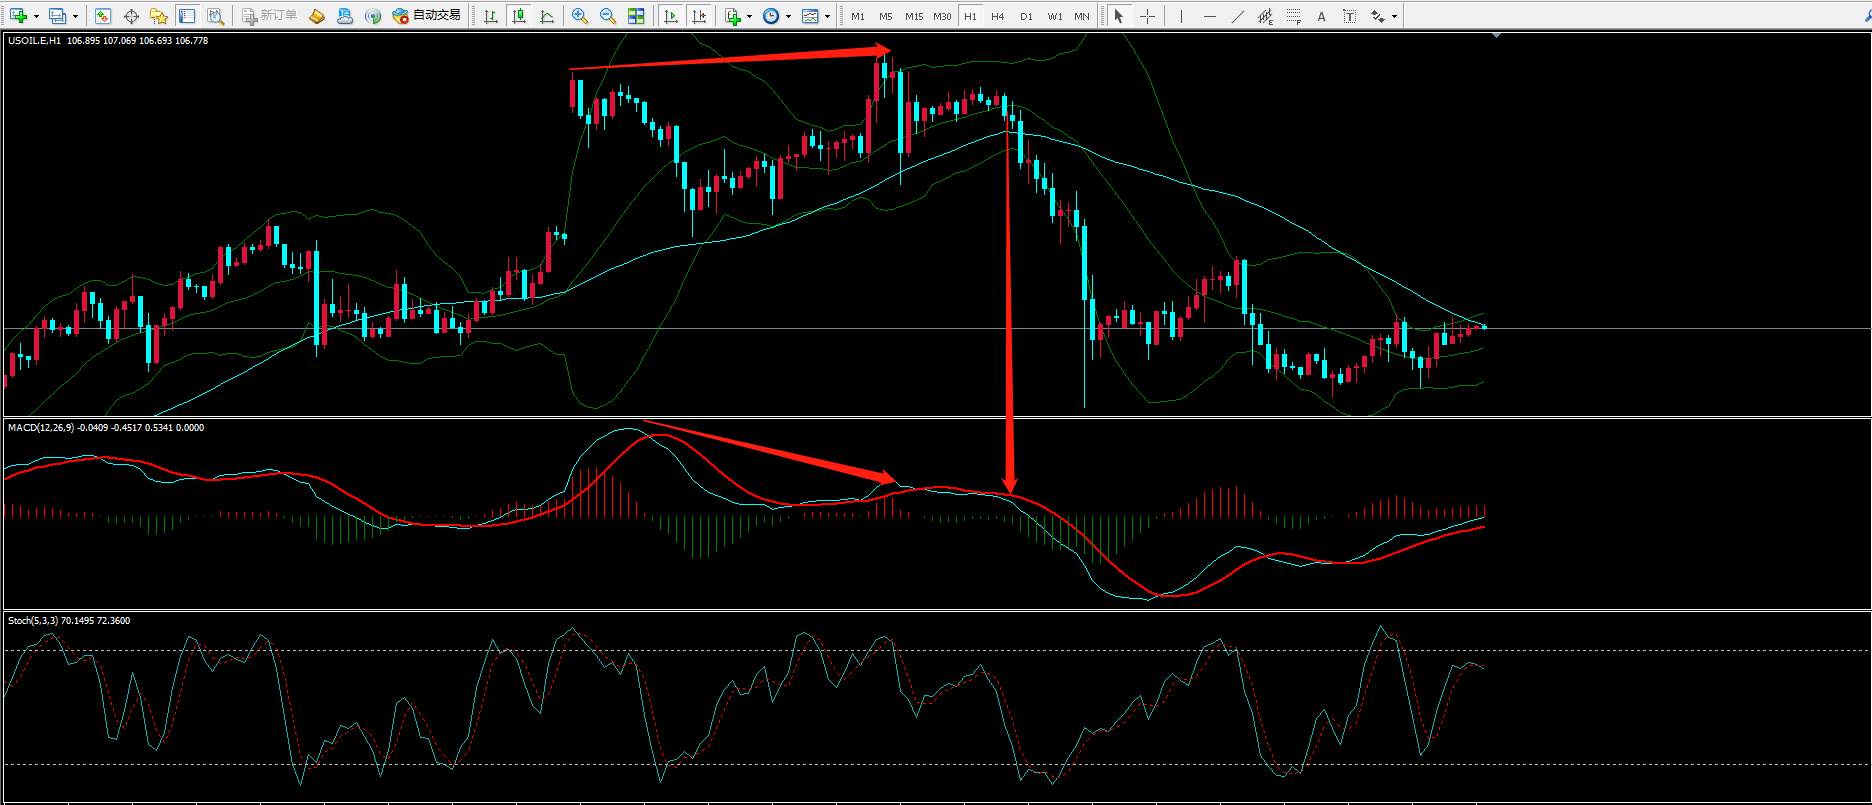Click the zoom out magnifier icon
The width and height of the screenshot is (1872, 805).
(607, 16)
